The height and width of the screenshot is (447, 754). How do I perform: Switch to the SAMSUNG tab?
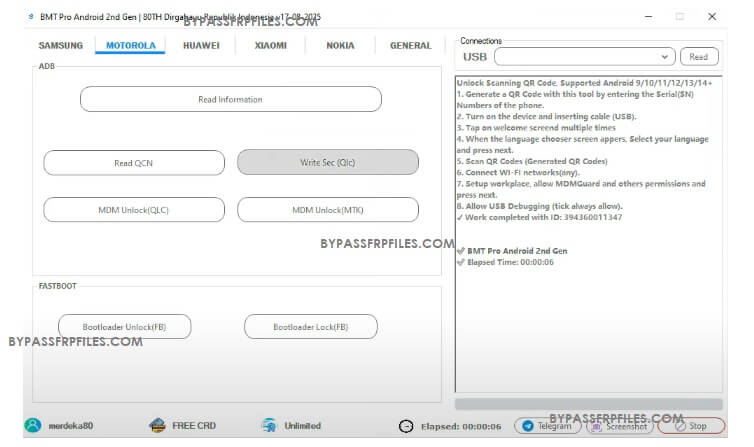coord(61,45)
